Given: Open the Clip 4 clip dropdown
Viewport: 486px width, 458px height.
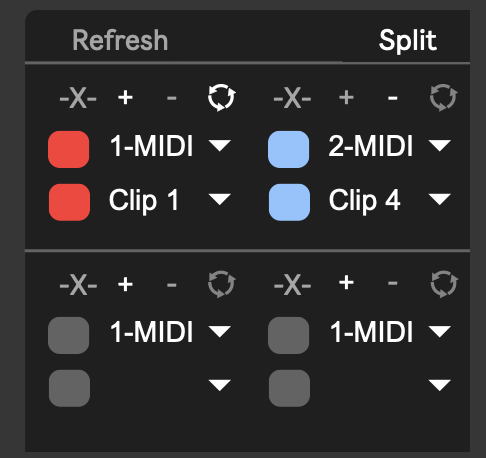Looking at the screenshot, I should click(x=440, y=199).
